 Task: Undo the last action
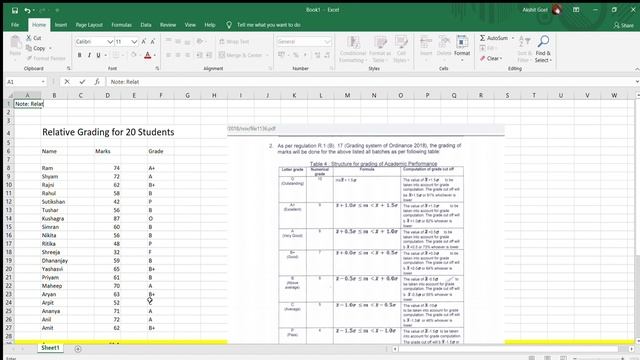click(27, 10)
